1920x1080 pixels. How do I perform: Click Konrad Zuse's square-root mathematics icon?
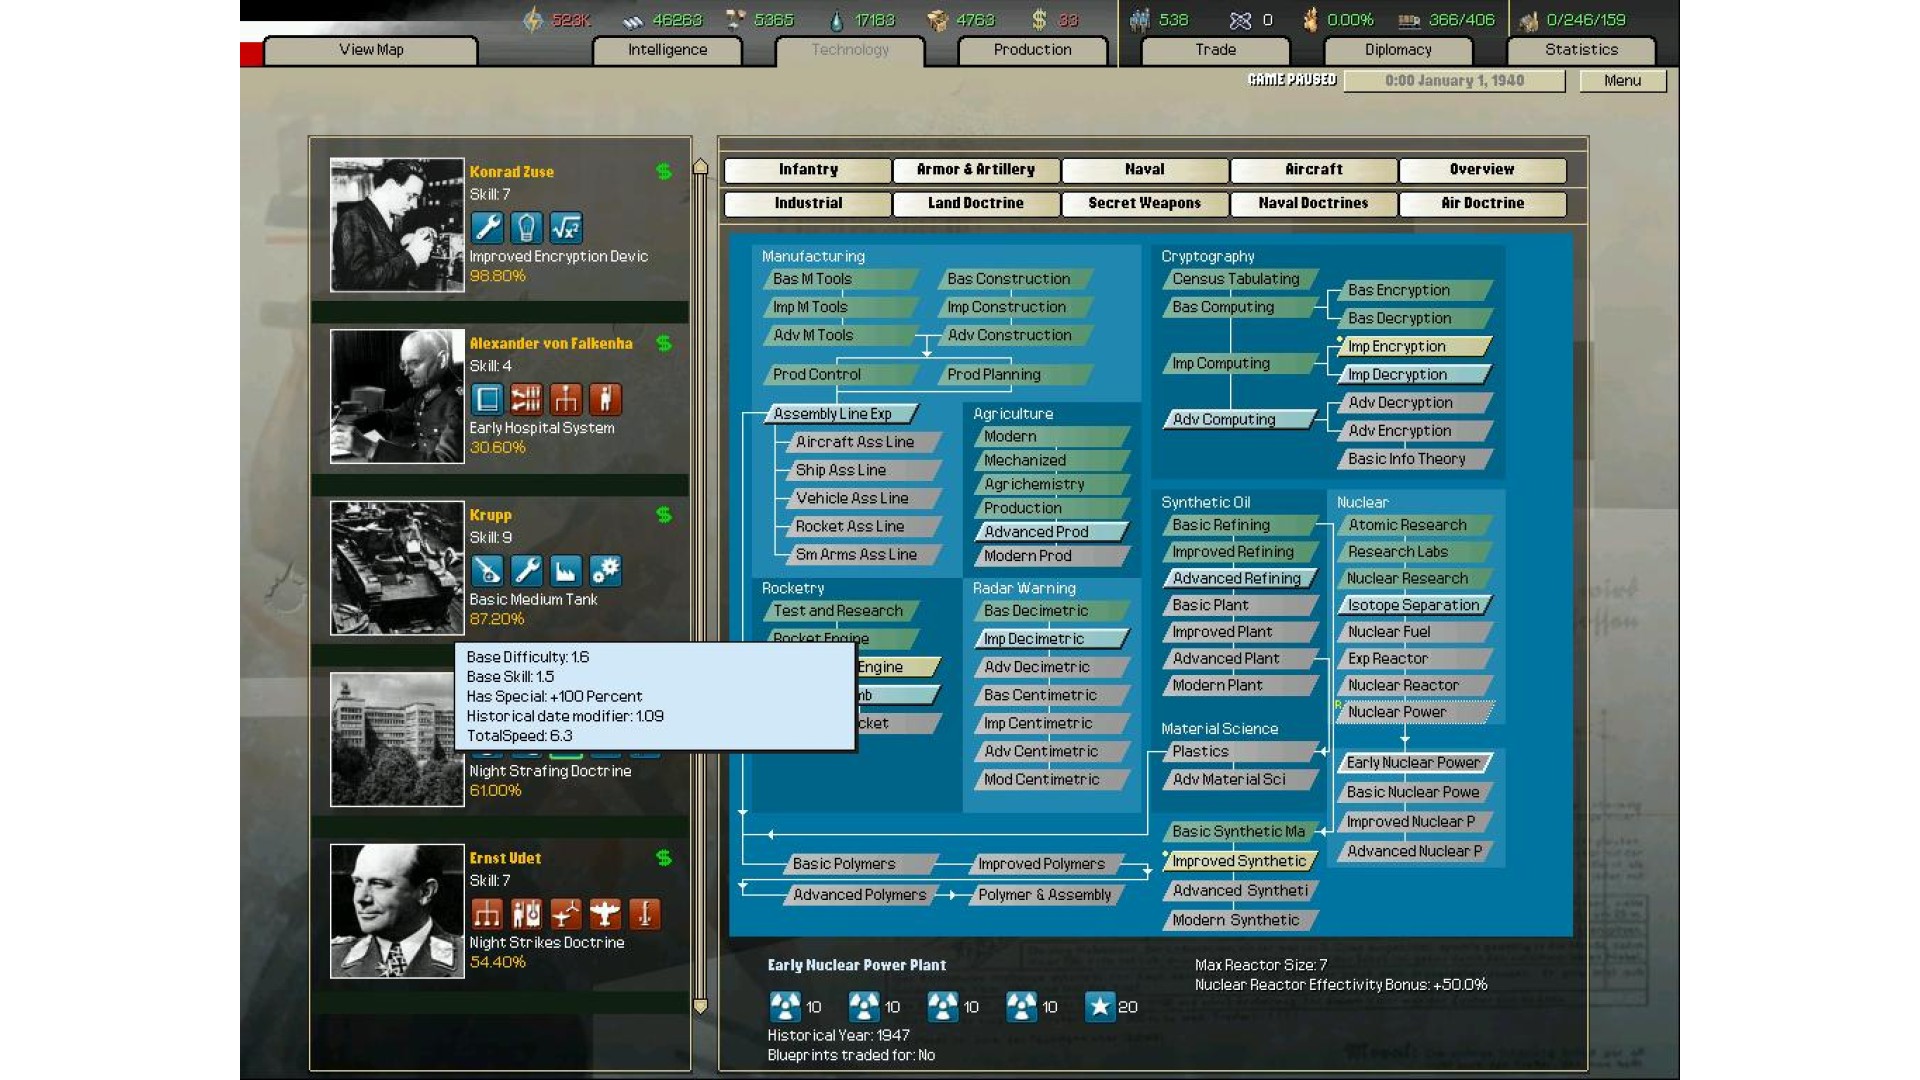coord(565,228)
